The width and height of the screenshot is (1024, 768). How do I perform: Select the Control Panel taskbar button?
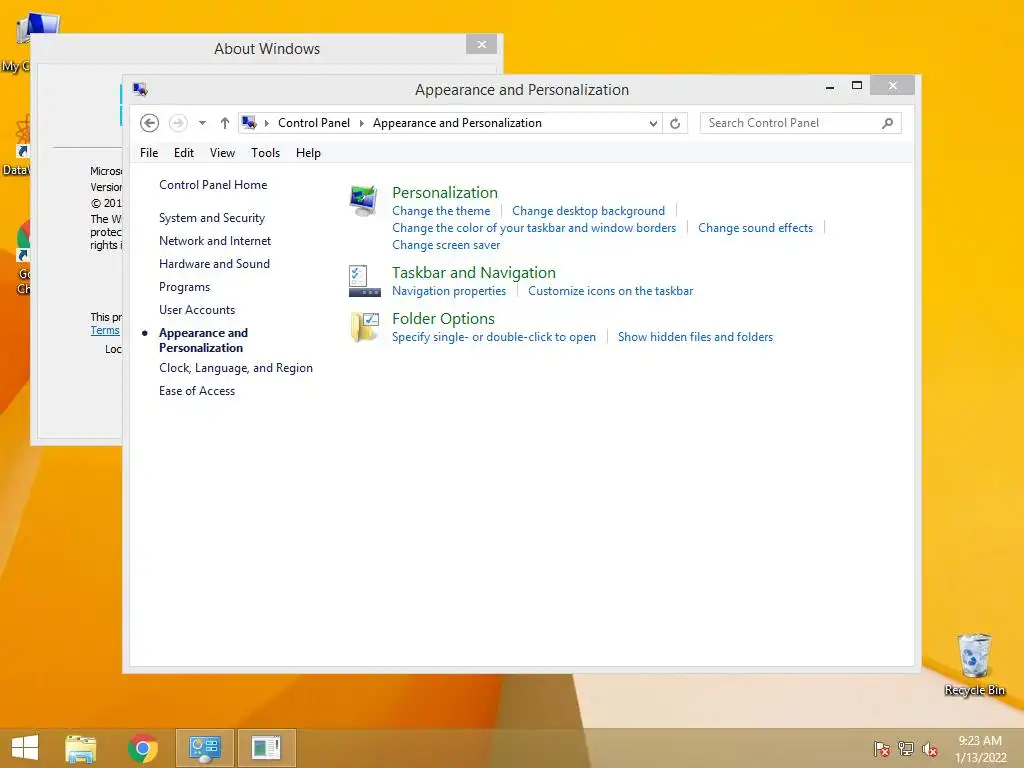click(204, 748)
